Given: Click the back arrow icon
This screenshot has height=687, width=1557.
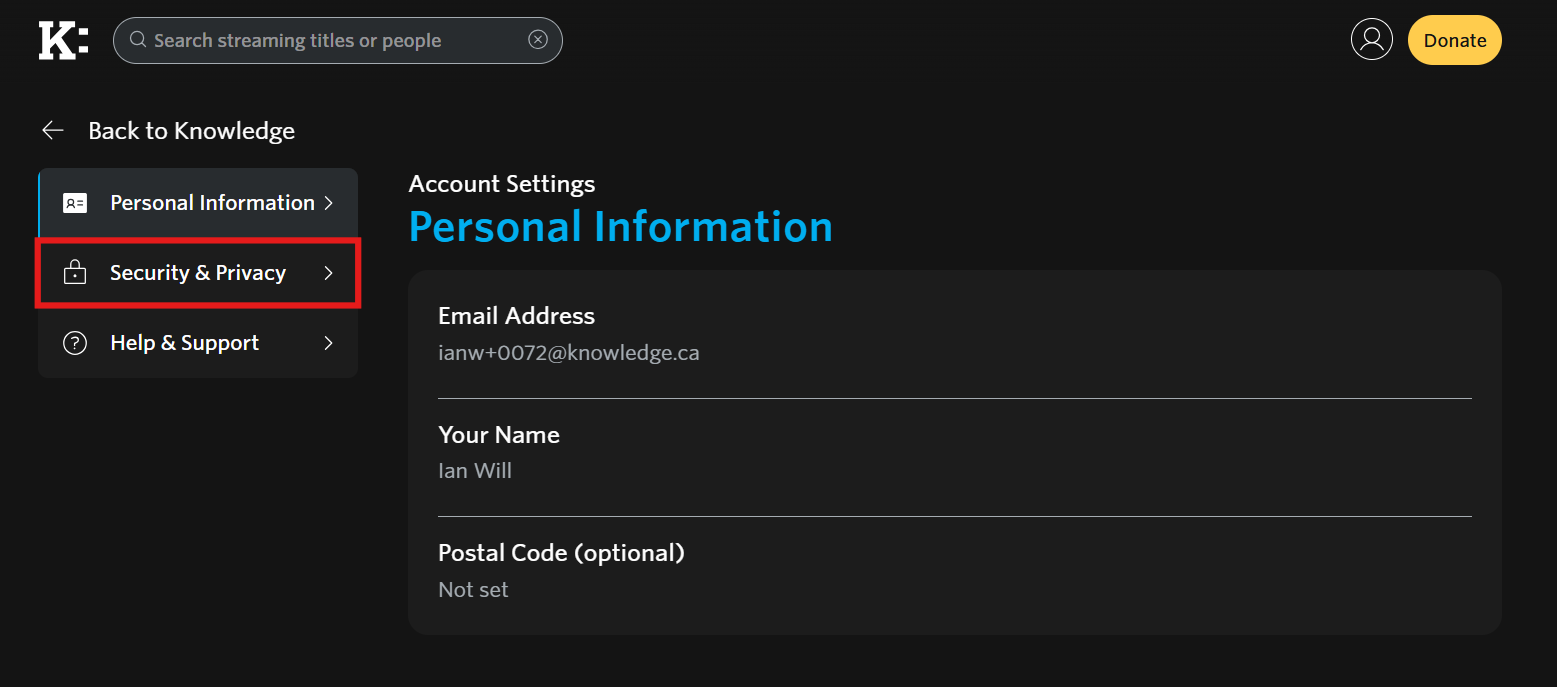Looking at the screenshot, I should click(x=53, y=131).
